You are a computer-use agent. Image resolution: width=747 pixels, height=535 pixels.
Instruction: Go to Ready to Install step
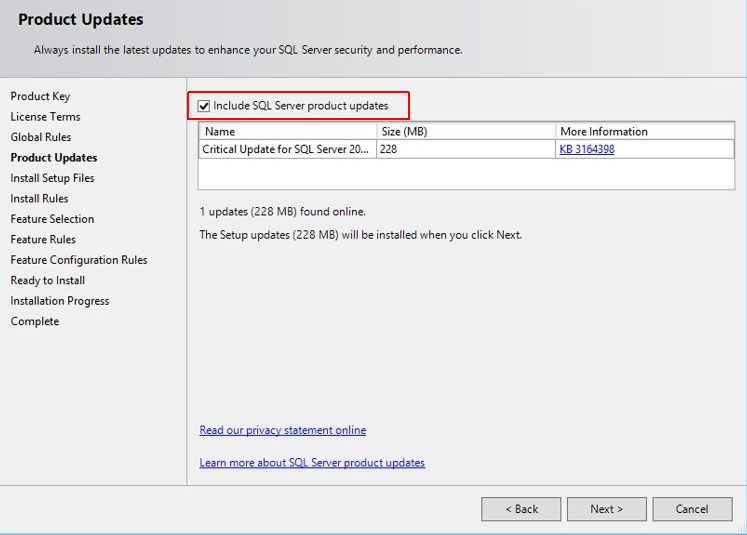(48, 281)
